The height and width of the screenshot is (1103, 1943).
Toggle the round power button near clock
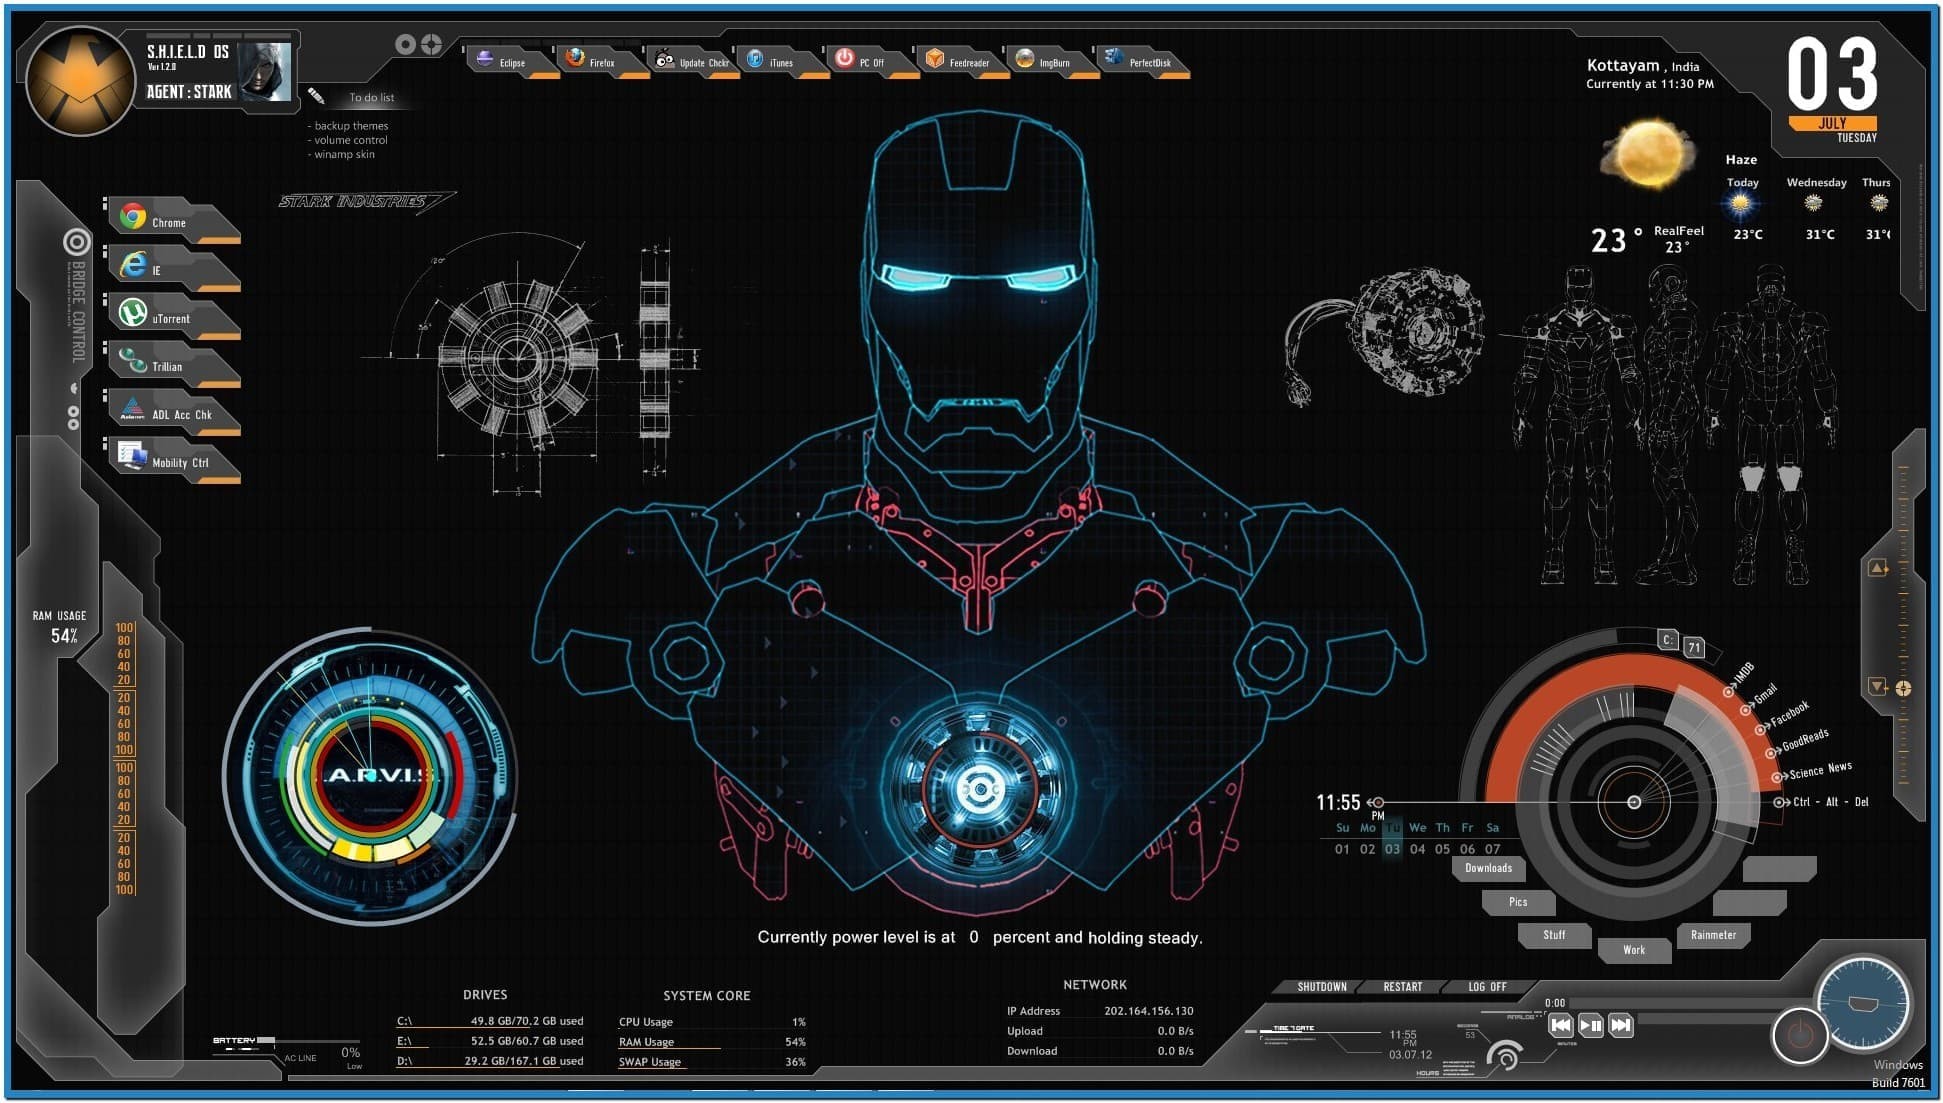(x=1799, y=1037)
